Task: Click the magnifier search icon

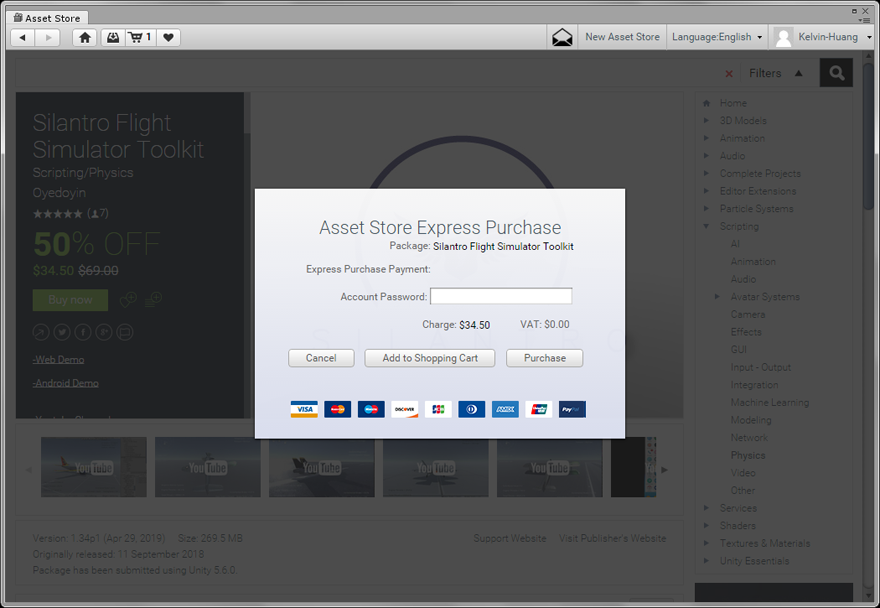Action: pos(836,73)
